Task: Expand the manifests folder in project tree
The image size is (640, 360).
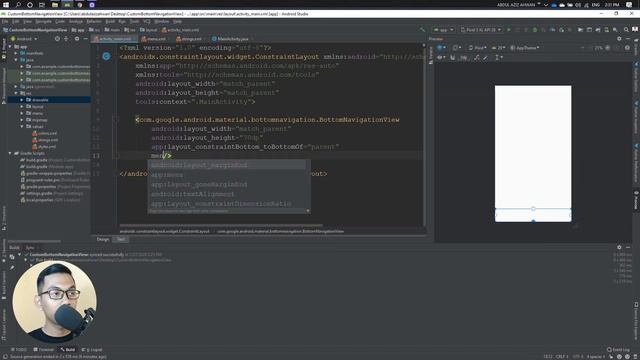Action: [x=16, y=53]
